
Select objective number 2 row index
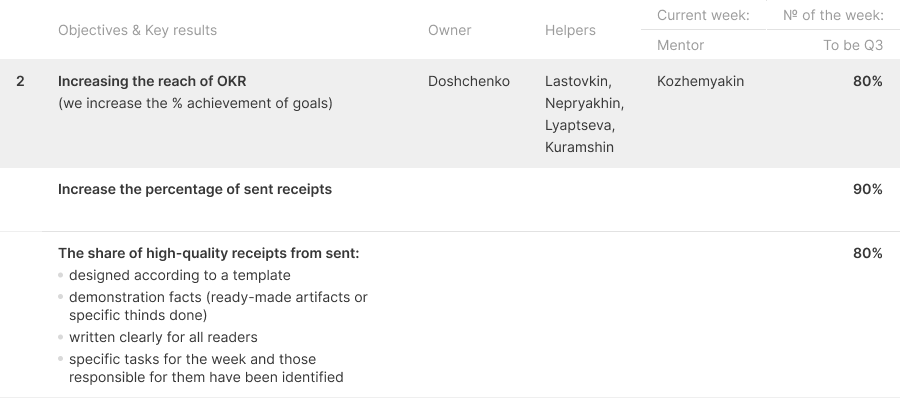[x=20, y=82]
